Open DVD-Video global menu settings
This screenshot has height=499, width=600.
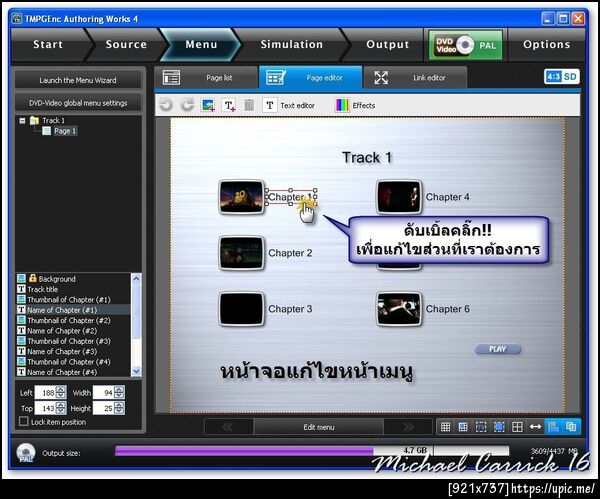[x=78, y=103]
